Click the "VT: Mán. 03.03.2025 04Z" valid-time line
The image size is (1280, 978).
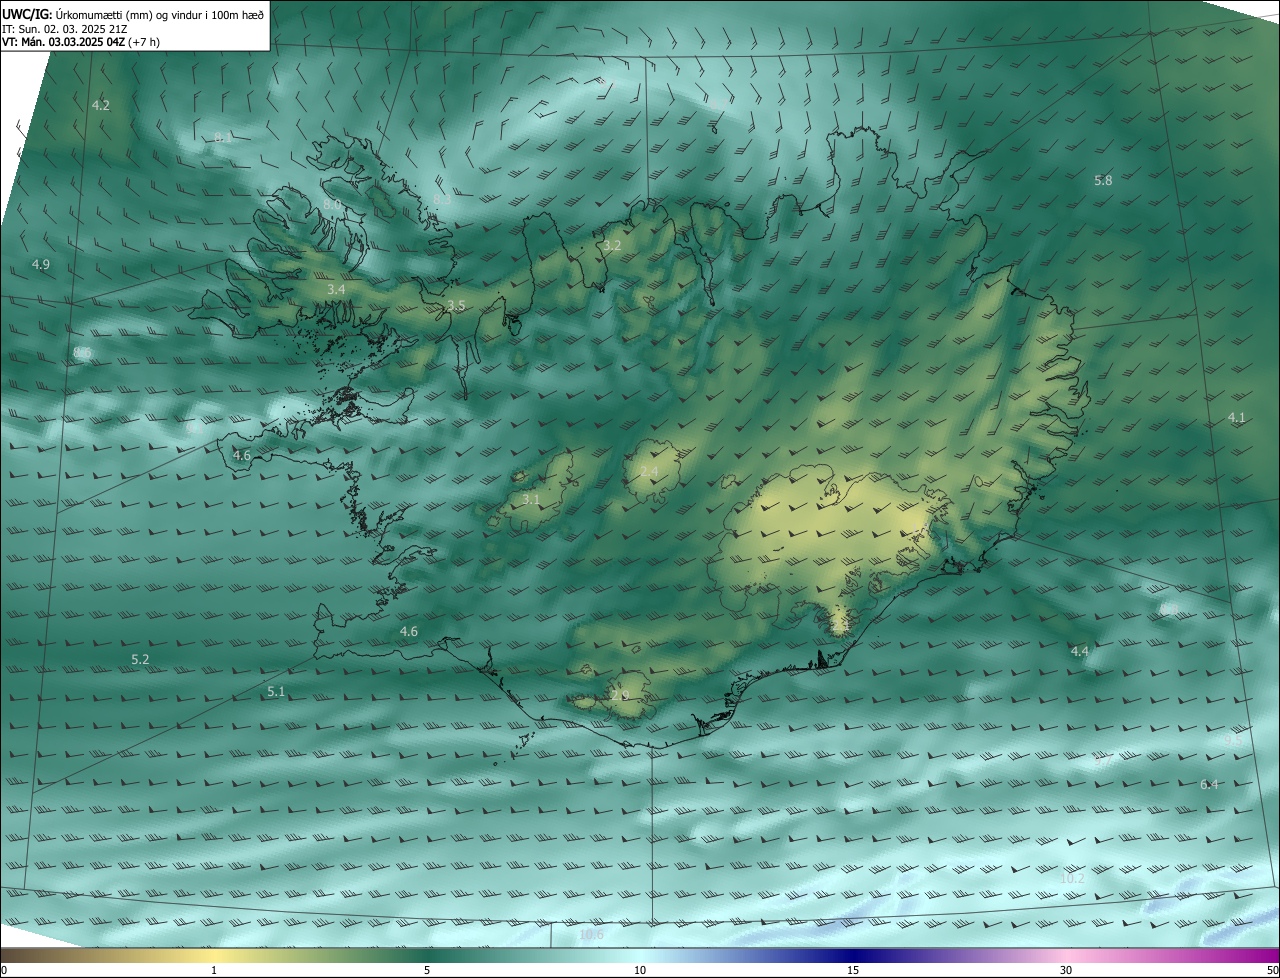80,42
